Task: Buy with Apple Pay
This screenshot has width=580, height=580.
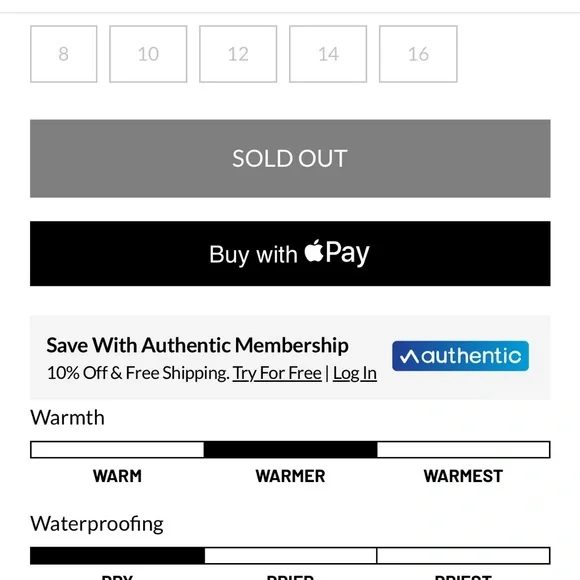Action: [x=290, y=254]
